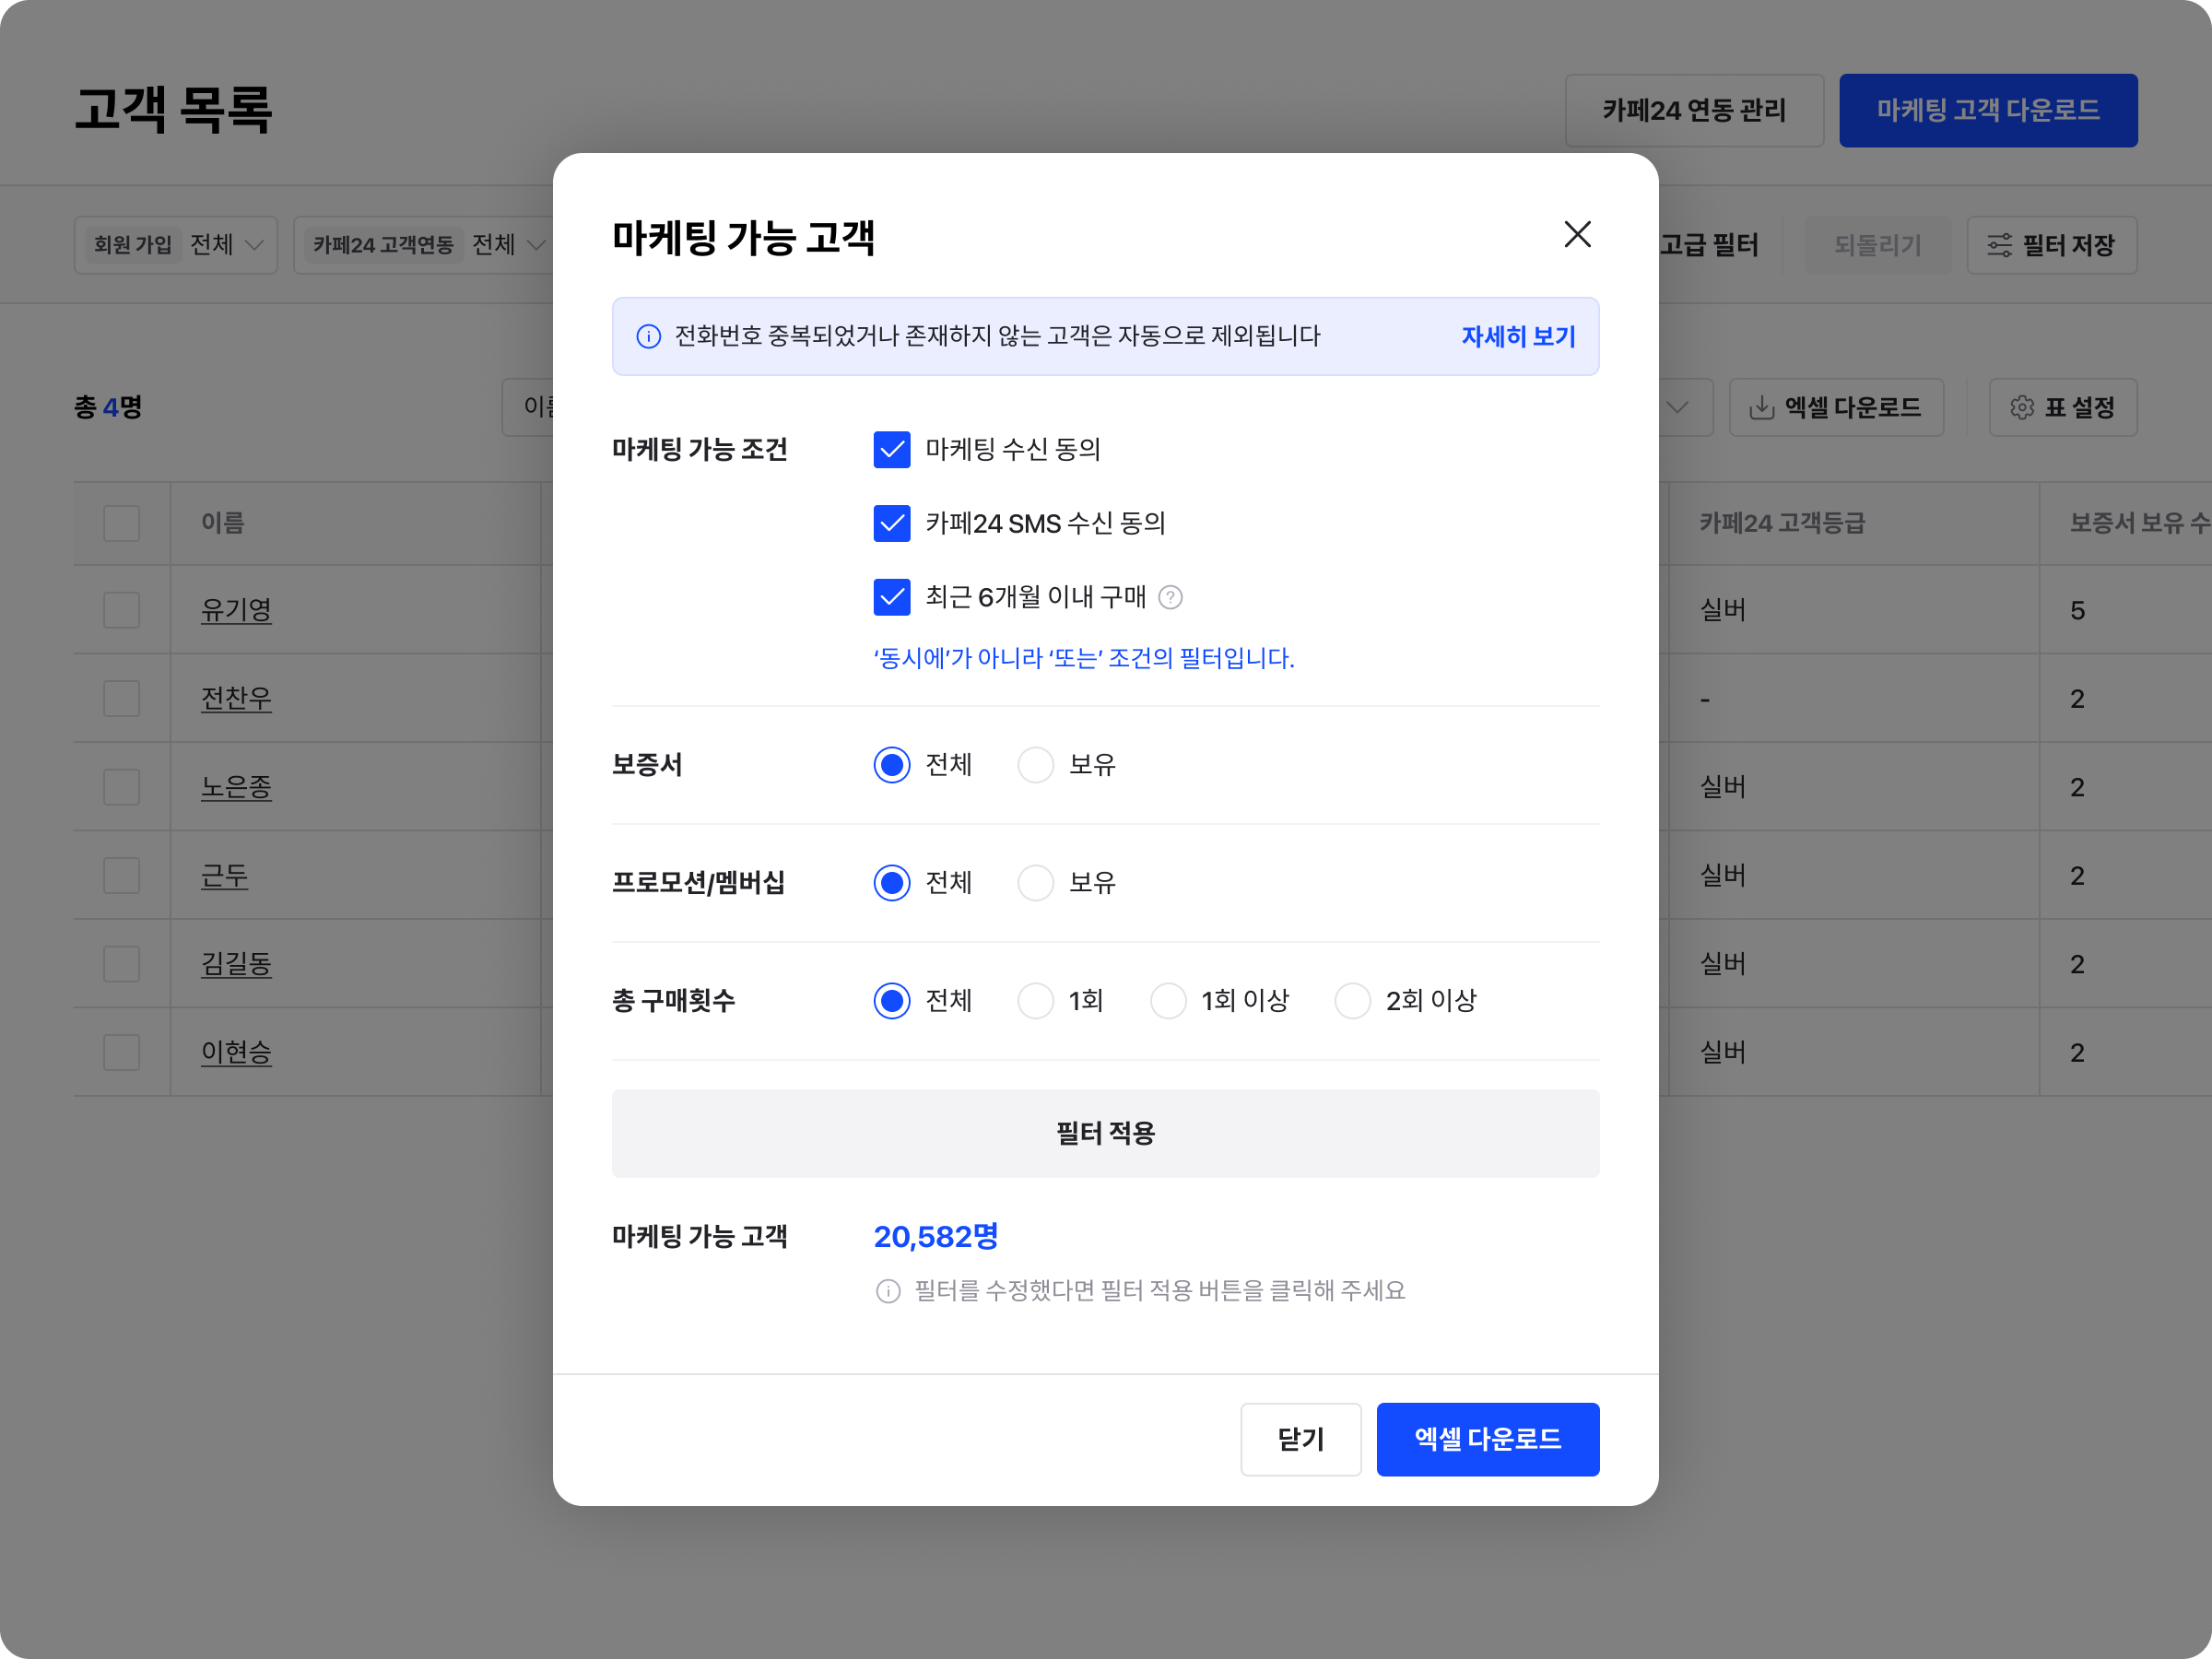The image size is (2212, 1659).
Task: Open customer 유기영 from list
Action: 236,610
